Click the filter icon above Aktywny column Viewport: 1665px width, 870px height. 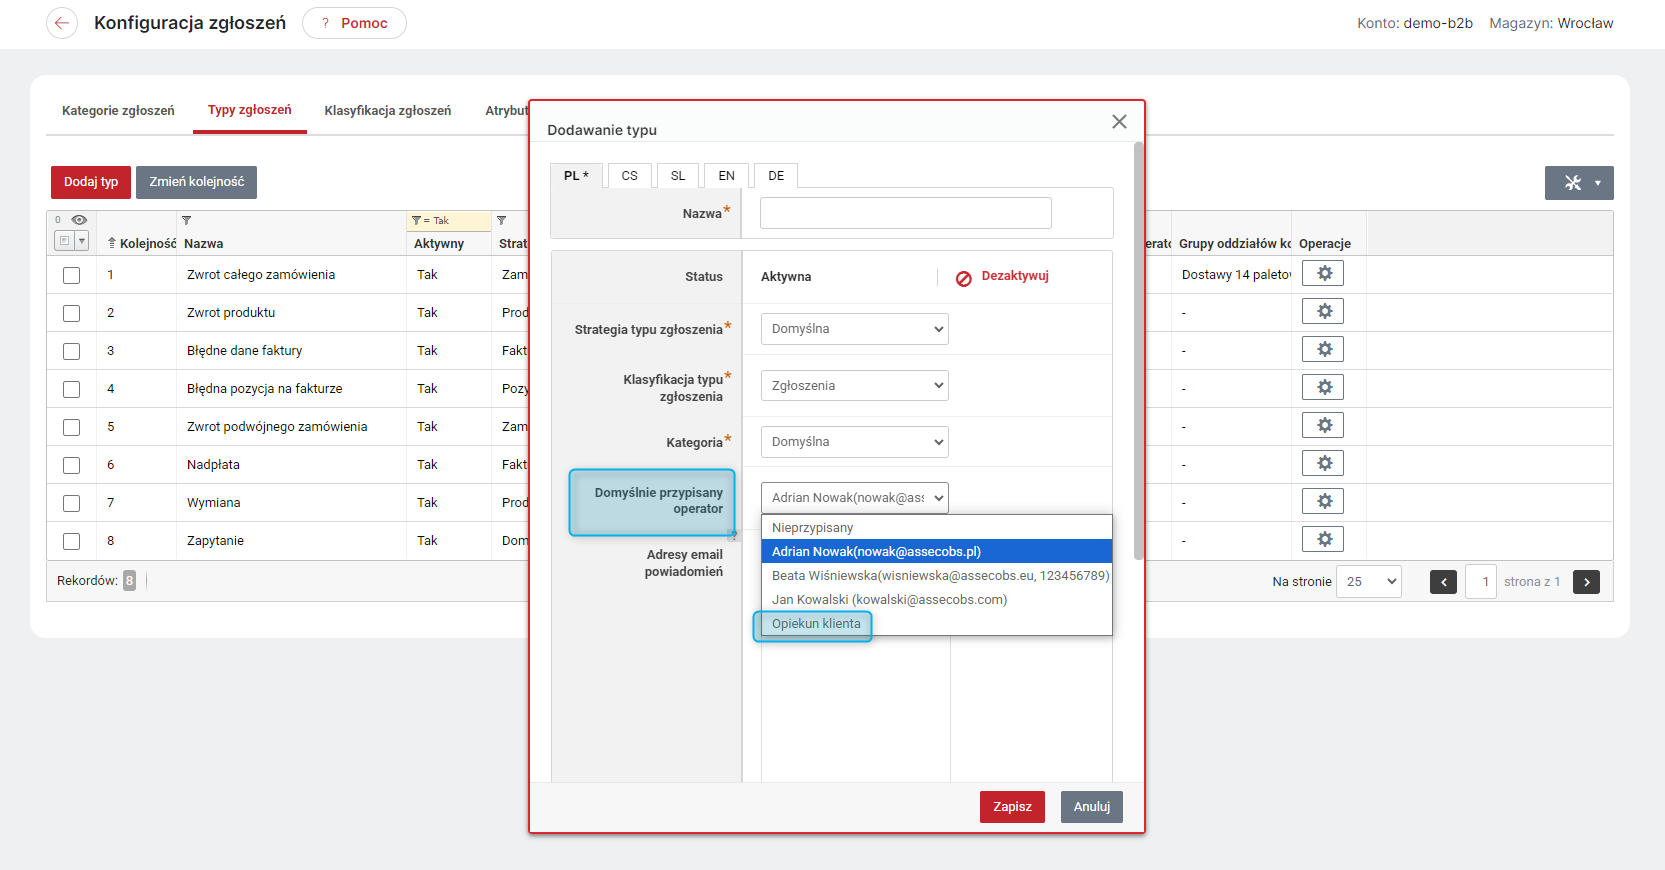[416, 221]
